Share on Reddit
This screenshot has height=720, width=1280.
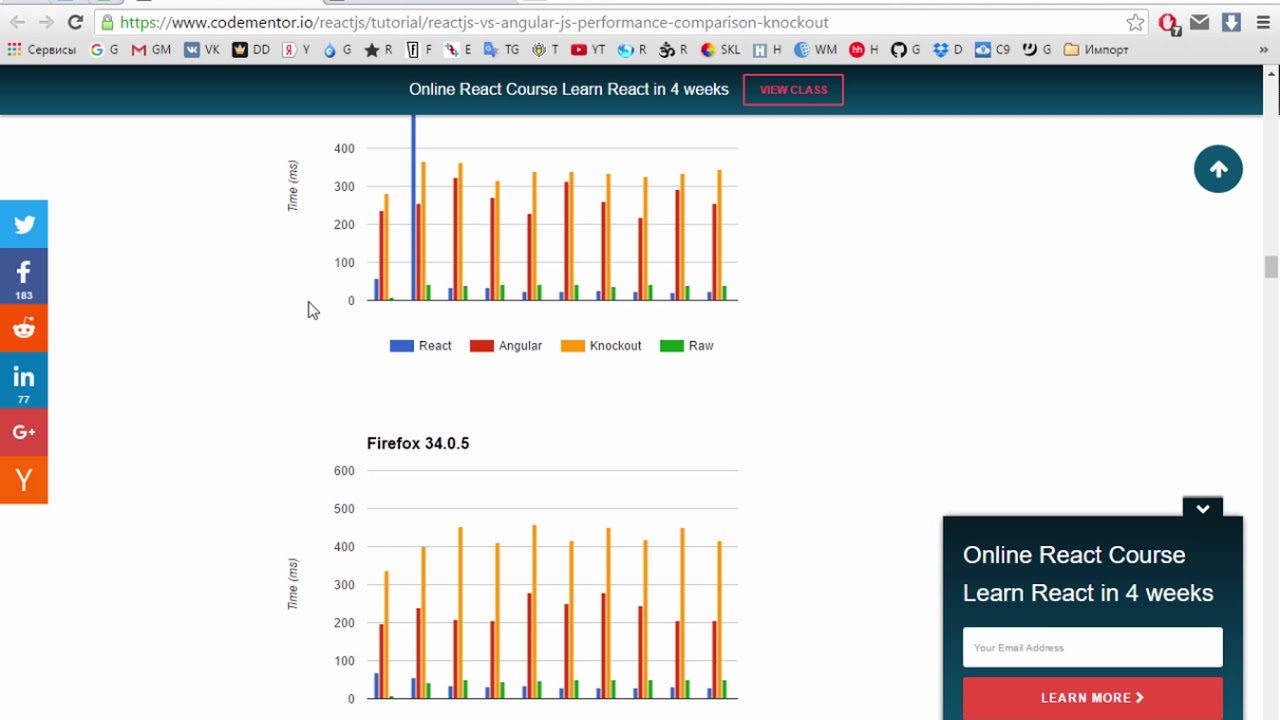click(24, 328)
